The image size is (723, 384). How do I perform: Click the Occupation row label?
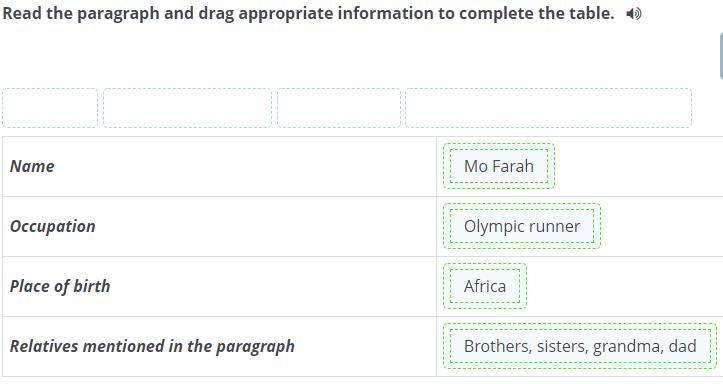(53, 226)
